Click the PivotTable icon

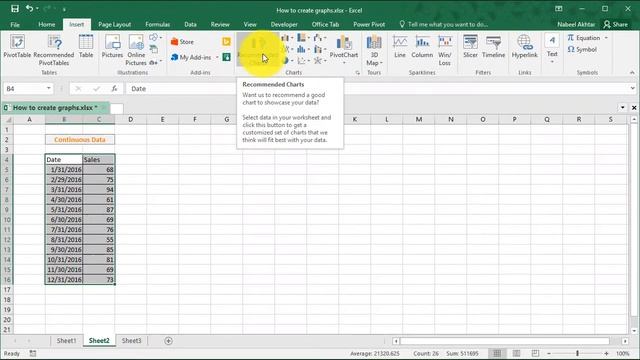17,46
